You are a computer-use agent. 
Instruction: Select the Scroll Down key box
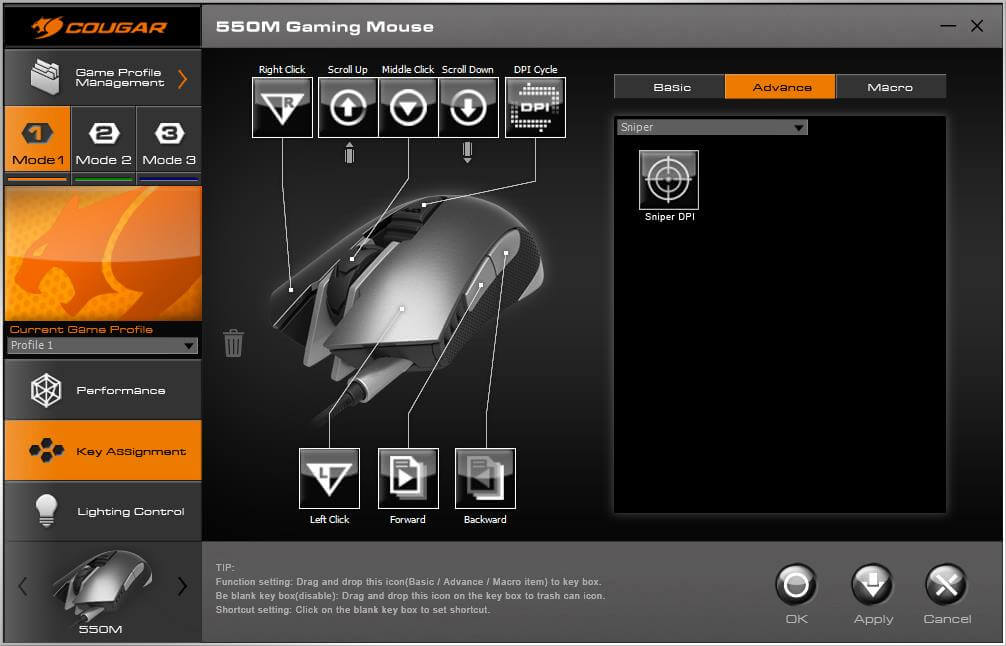(x=468, y=107)
